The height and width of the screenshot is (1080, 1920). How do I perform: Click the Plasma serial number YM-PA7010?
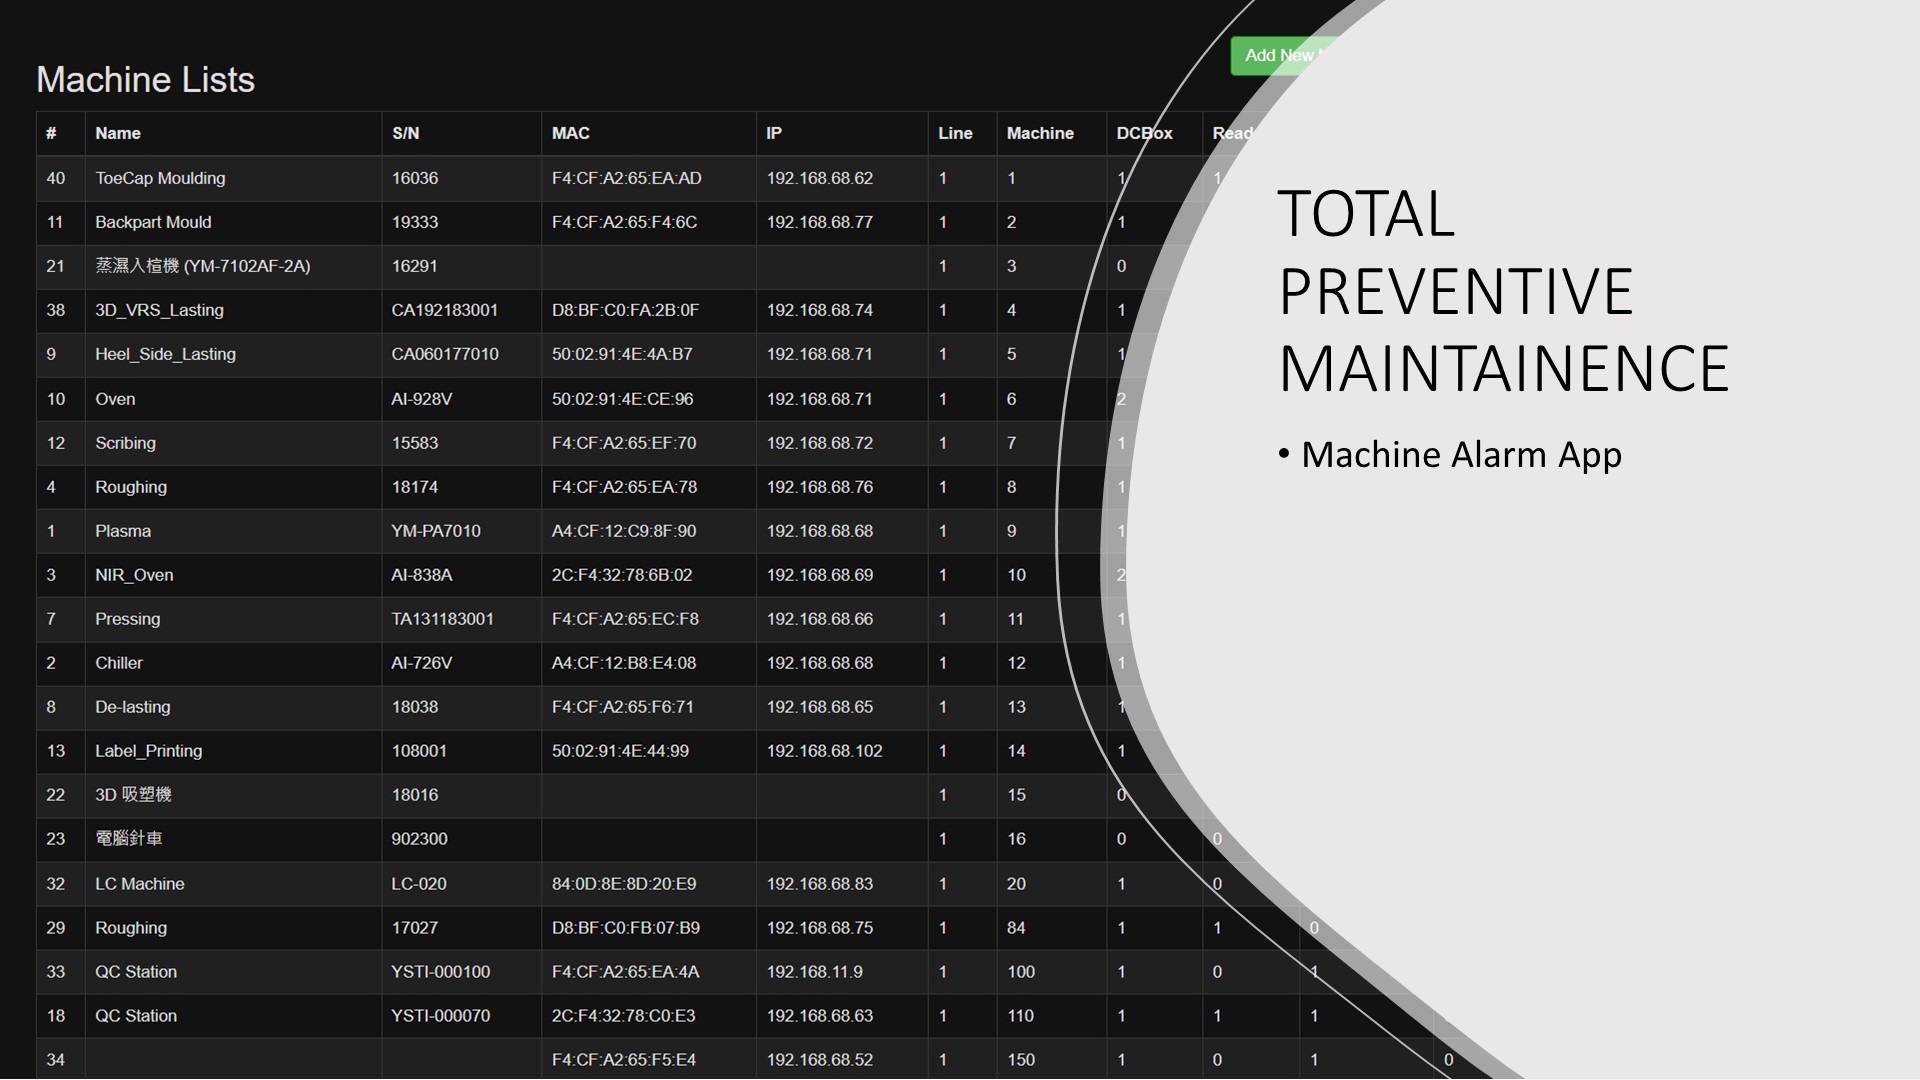coord(435,531)
